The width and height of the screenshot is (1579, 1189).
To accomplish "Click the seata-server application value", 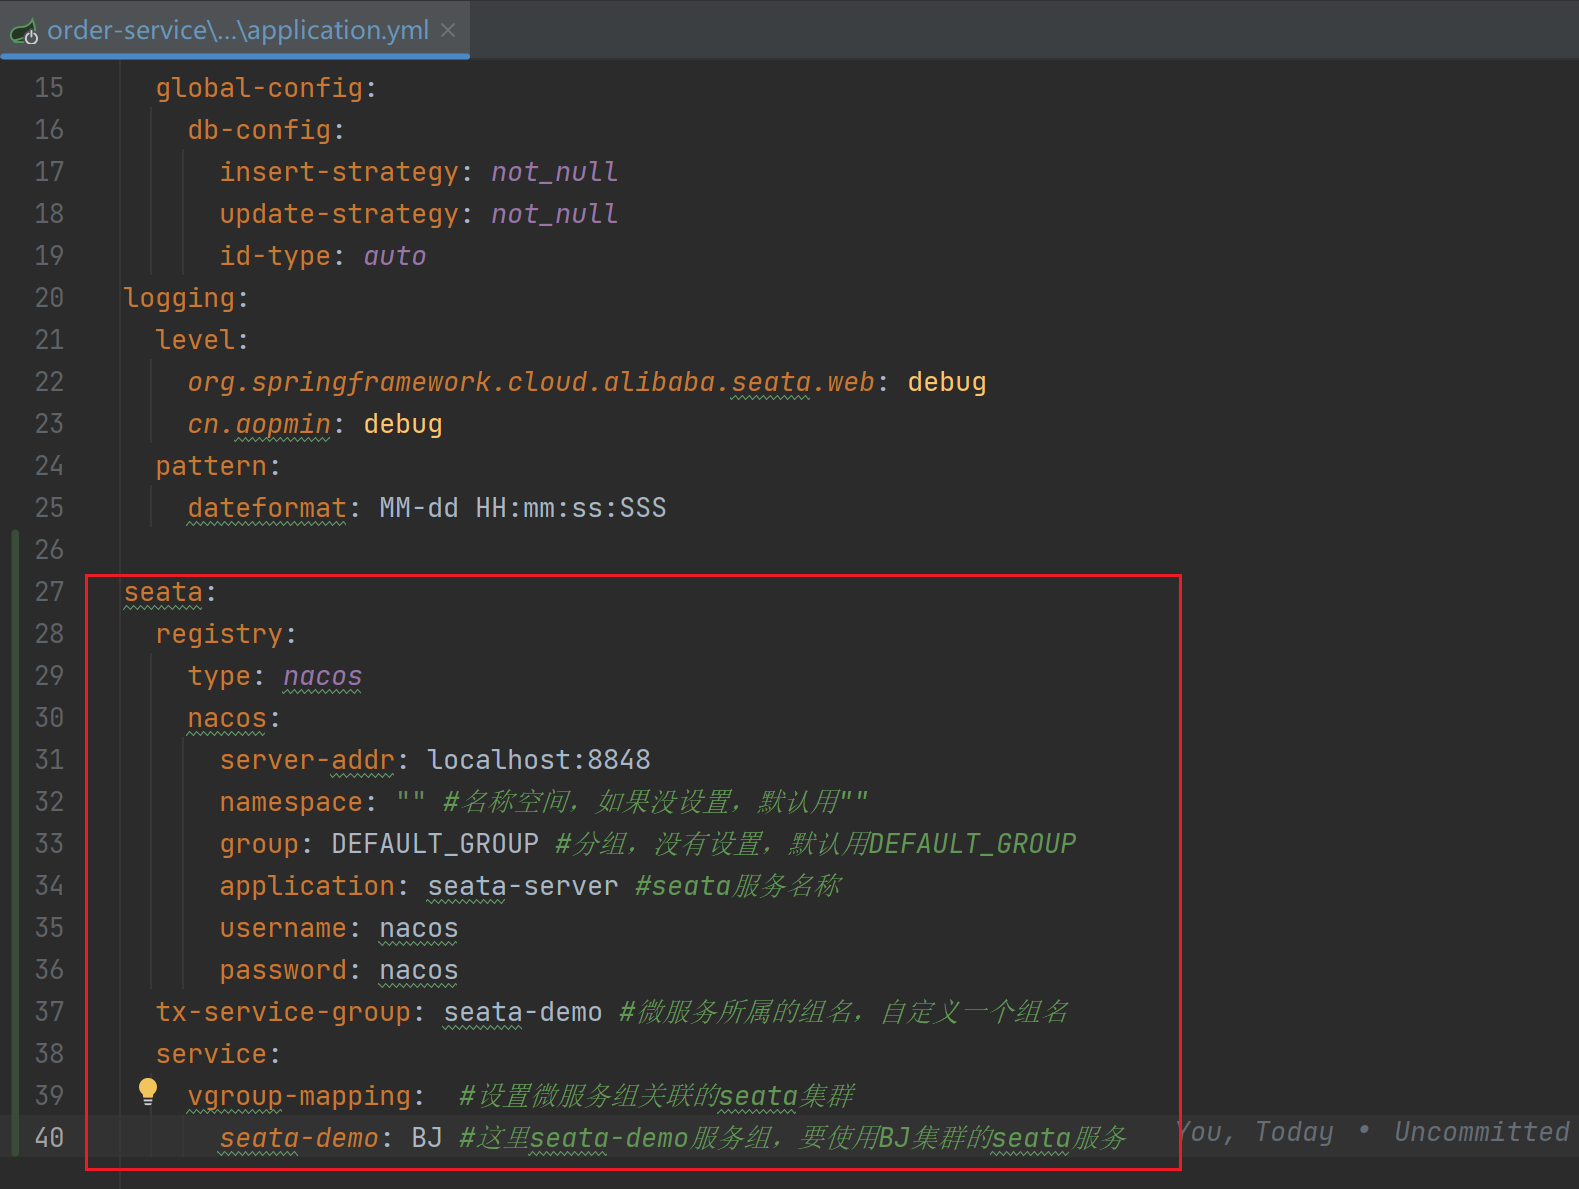I will 523,886.
